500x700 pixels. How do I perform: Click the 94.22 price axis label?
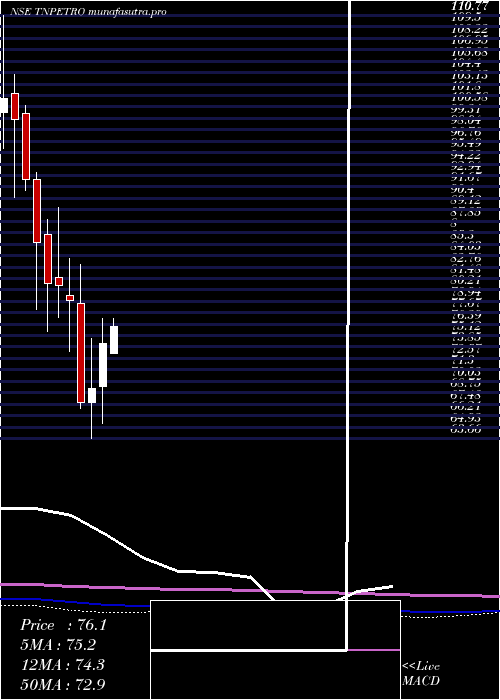466,155
